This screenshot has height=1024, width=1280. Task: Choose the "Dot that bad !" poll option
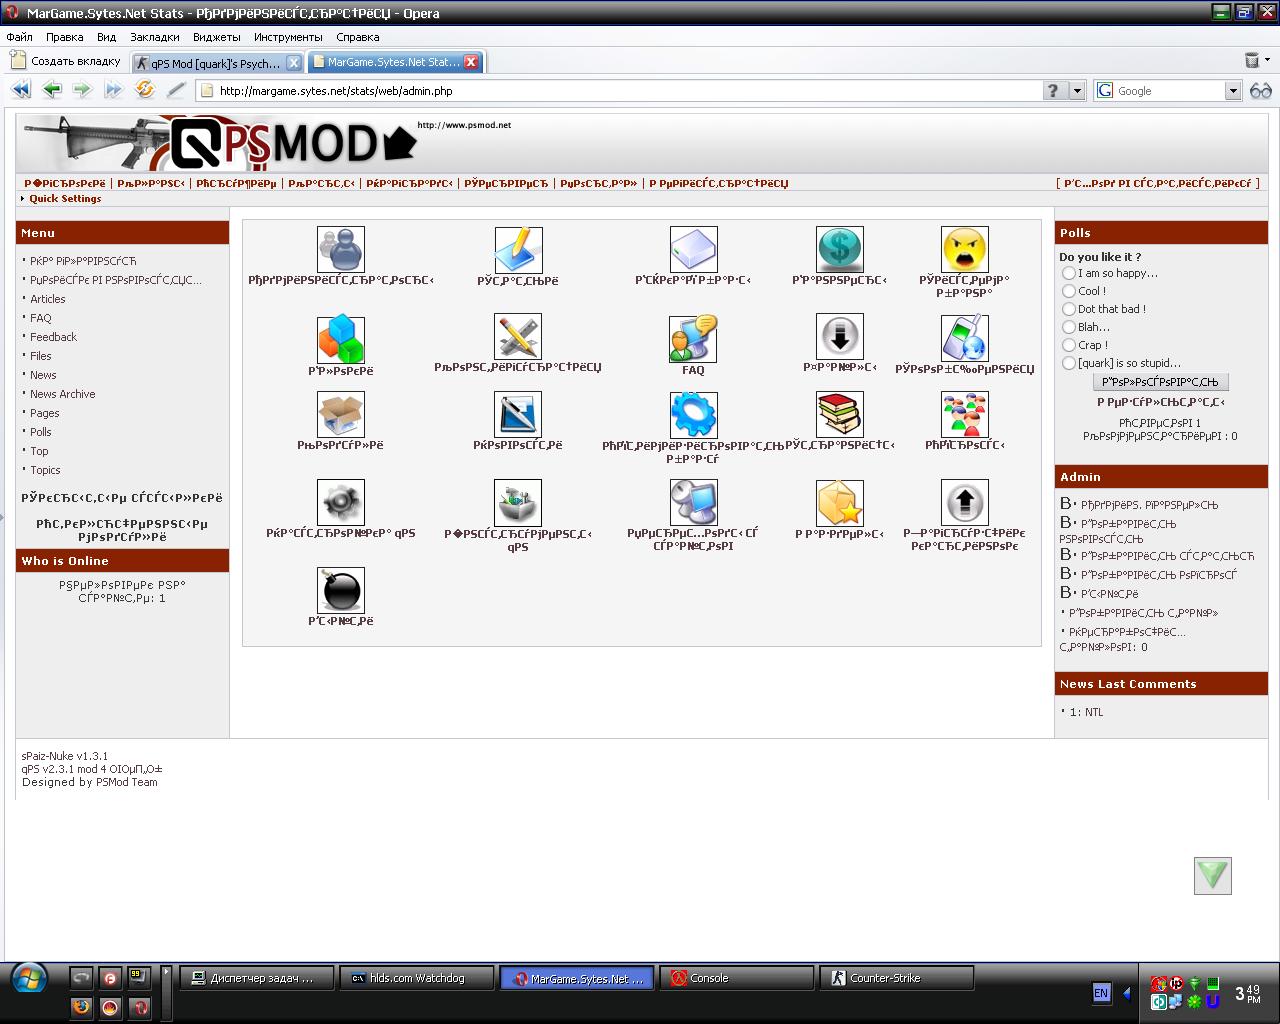pos(1069,309)
